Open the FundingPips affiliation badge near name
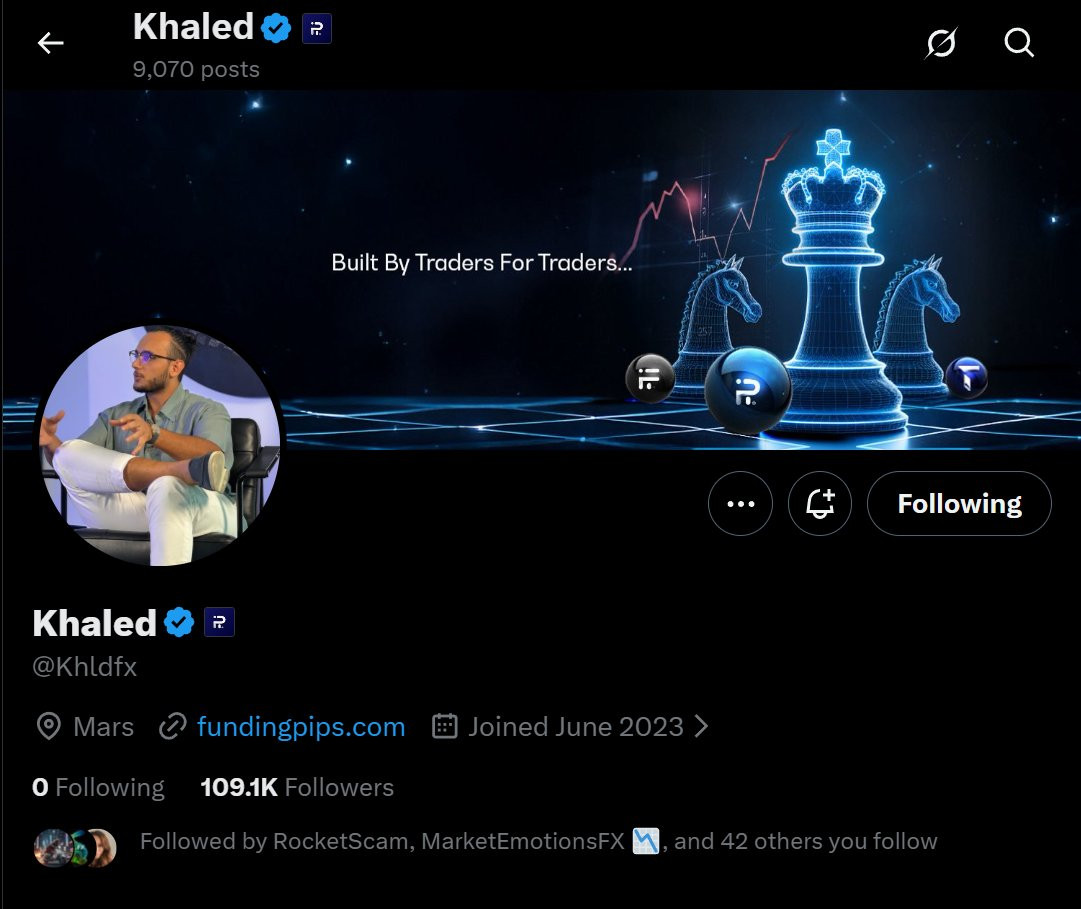This screenshot has height=909, width=1081. pos(219,622)
